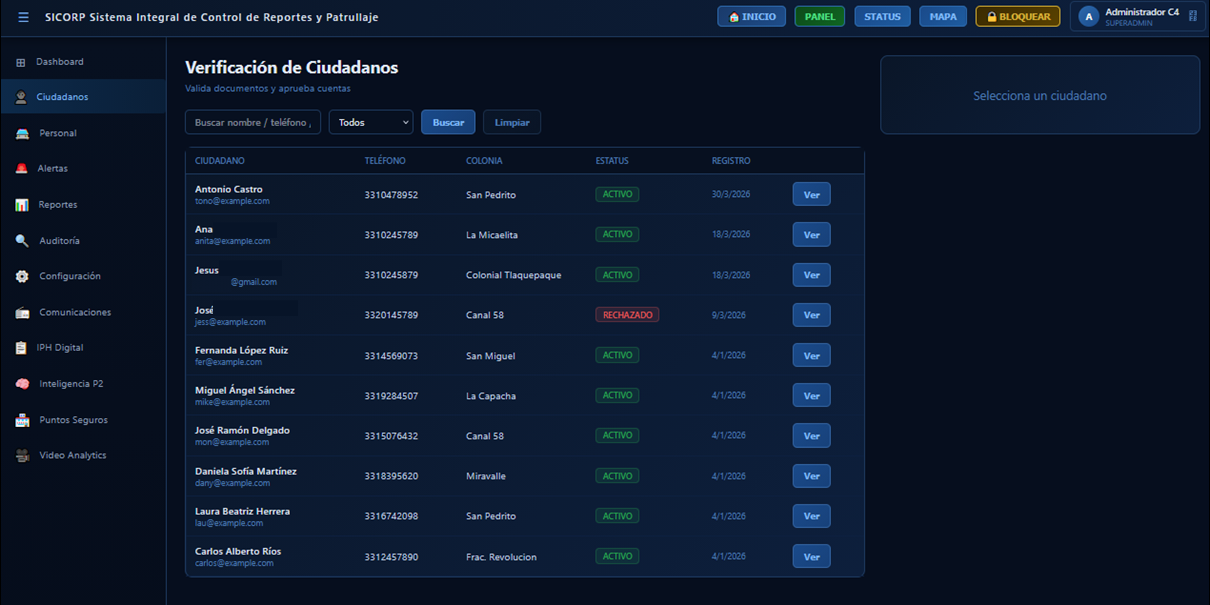Open the hamburger menu icon
Viewport: 1210px width, 605px height.
point(23,17)
